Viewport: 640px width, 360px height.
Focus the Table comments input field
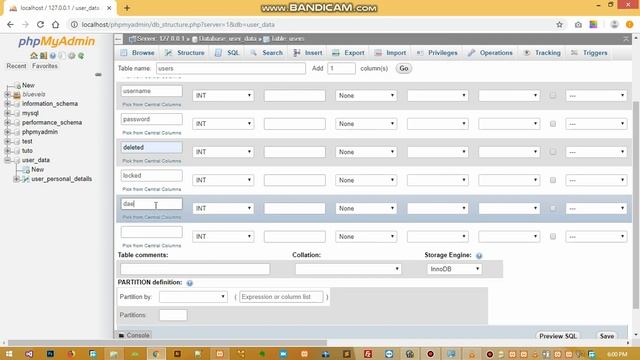(x=195, y=269)
